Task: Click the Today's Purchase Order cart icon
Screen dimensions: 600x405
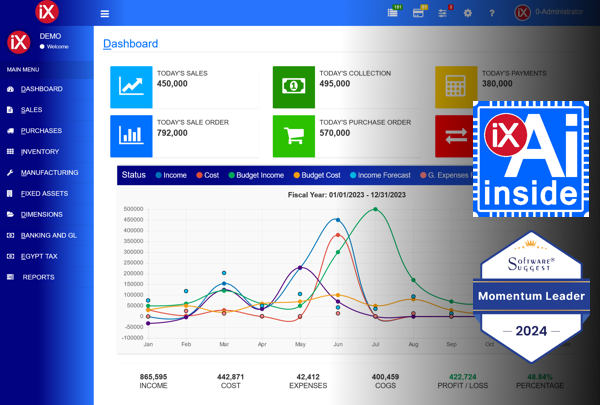Action: tap(293, 136)
